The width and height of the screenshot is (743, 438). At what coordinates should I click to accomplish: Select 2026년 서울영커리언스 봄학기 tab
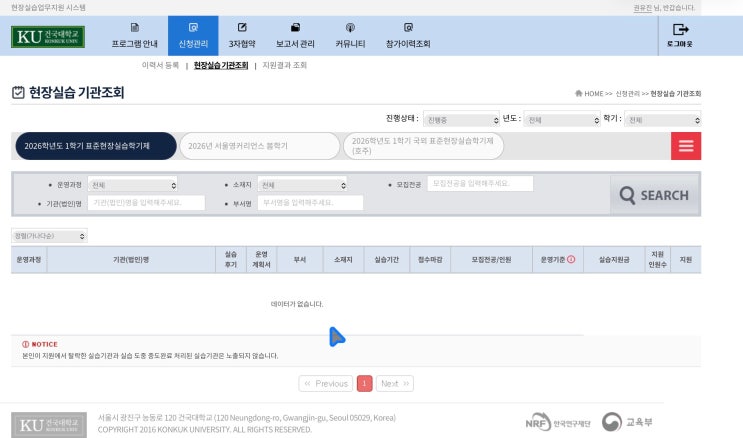[x=260, y=146]
